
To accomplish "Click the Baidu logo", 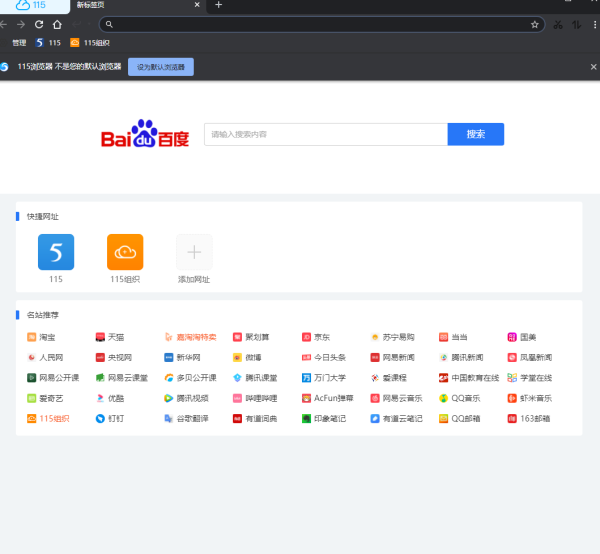I will pos(145,134).
